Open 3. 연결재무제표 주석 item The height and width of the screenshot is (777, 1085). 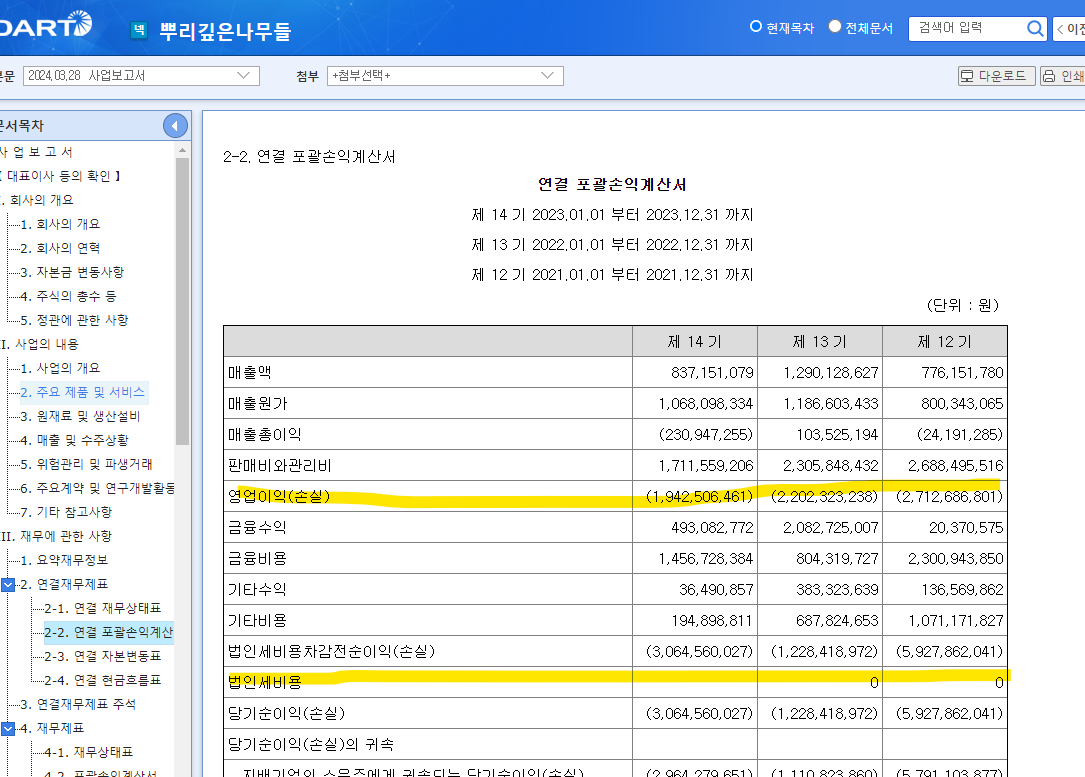click(78, 704)
